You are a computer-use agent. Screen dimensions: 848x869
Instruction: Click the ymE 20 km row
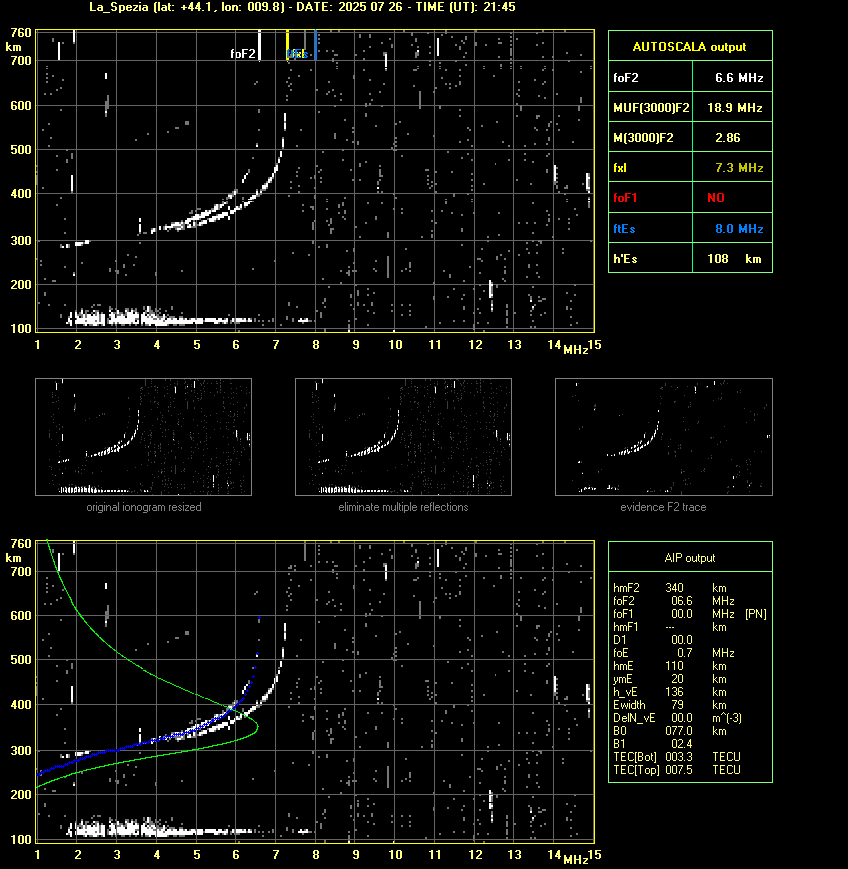pos(670,679)
